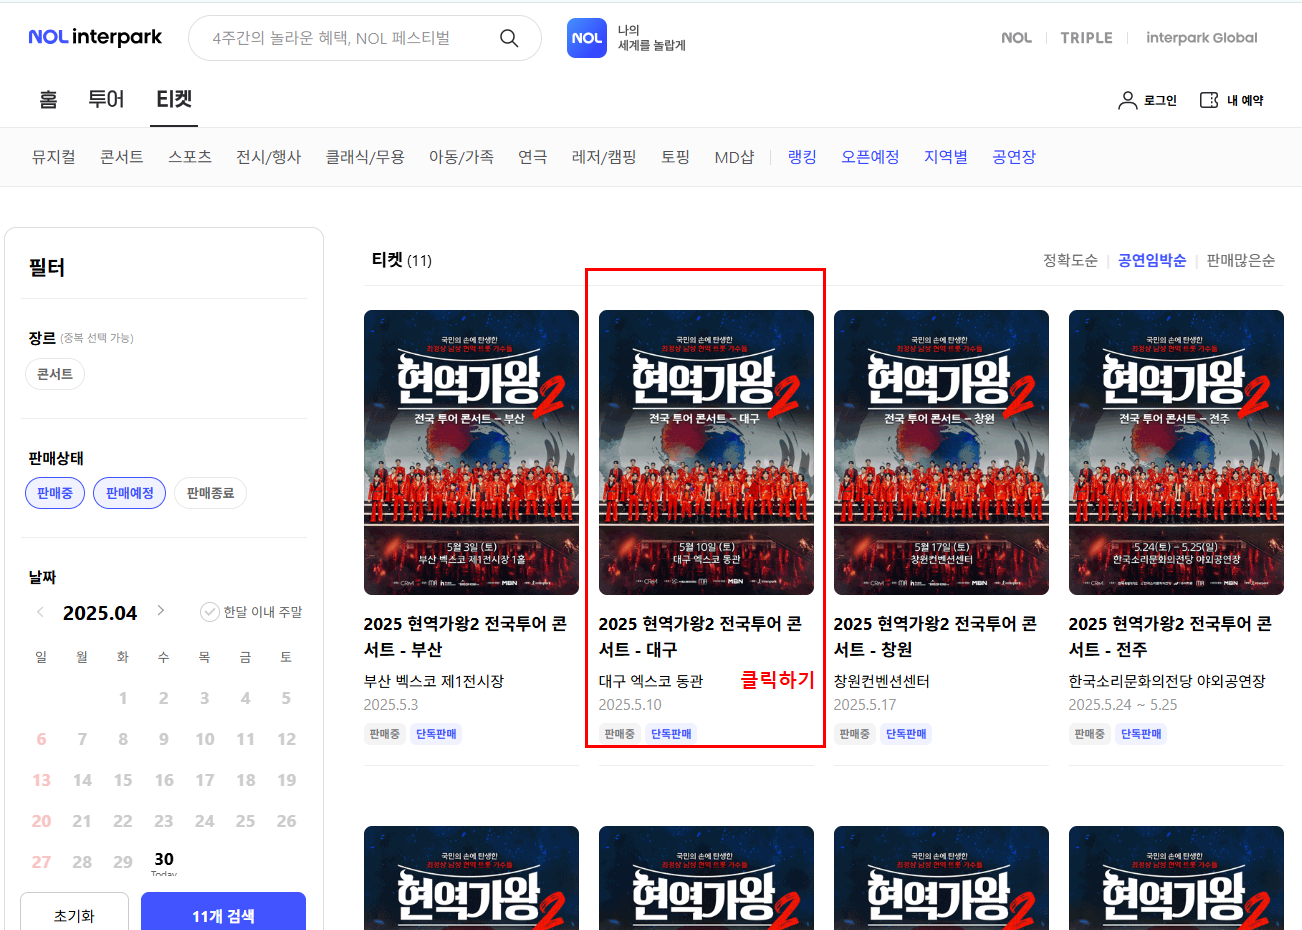Click the NOL interpark logo

coord(95,37)
